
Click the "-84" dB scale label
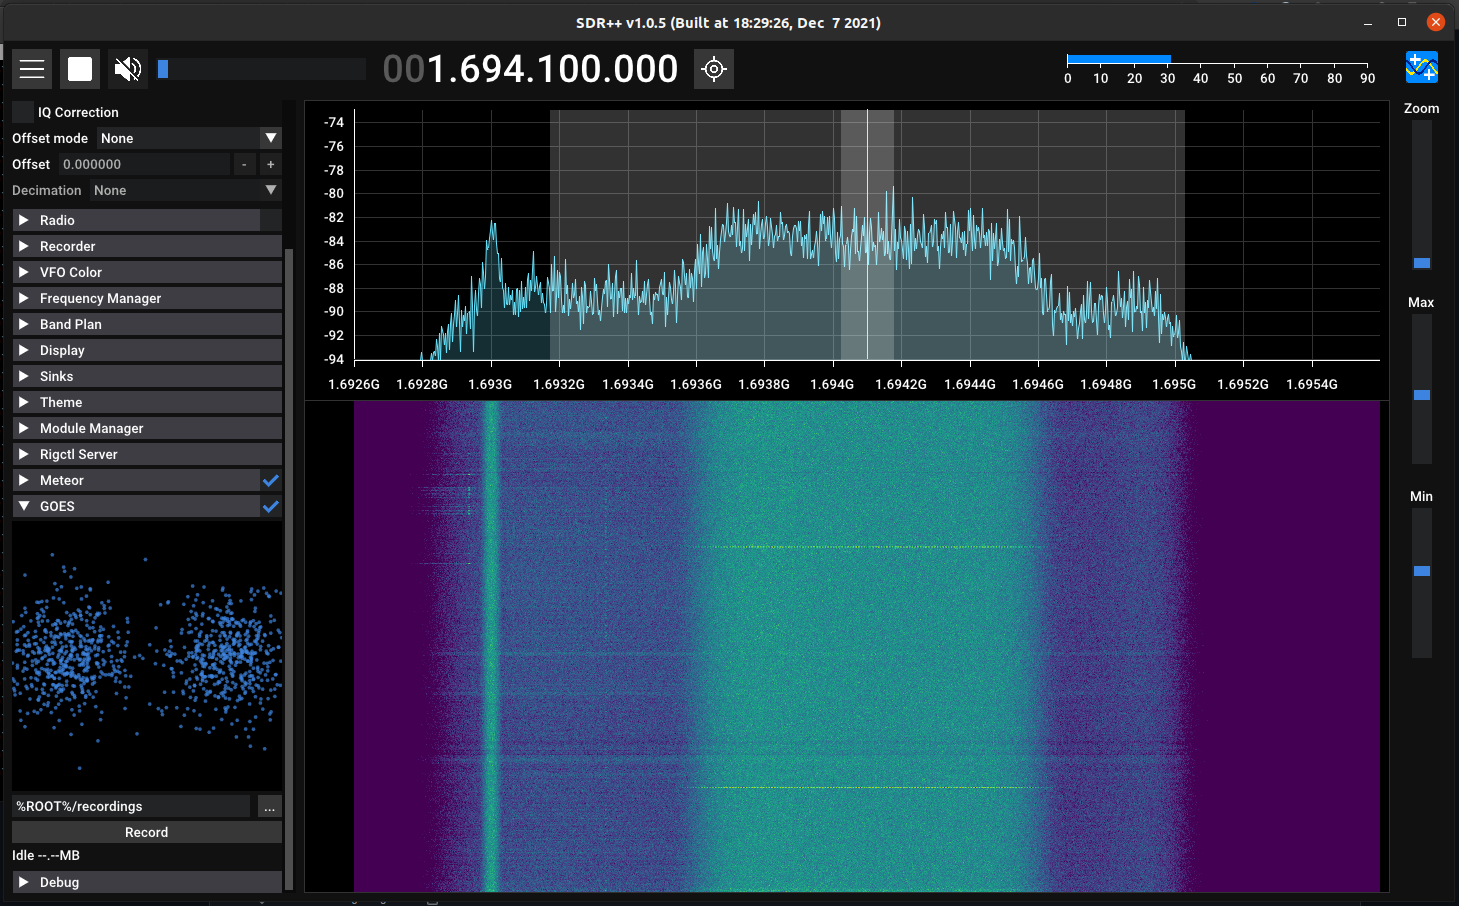(x=334, y=241)
